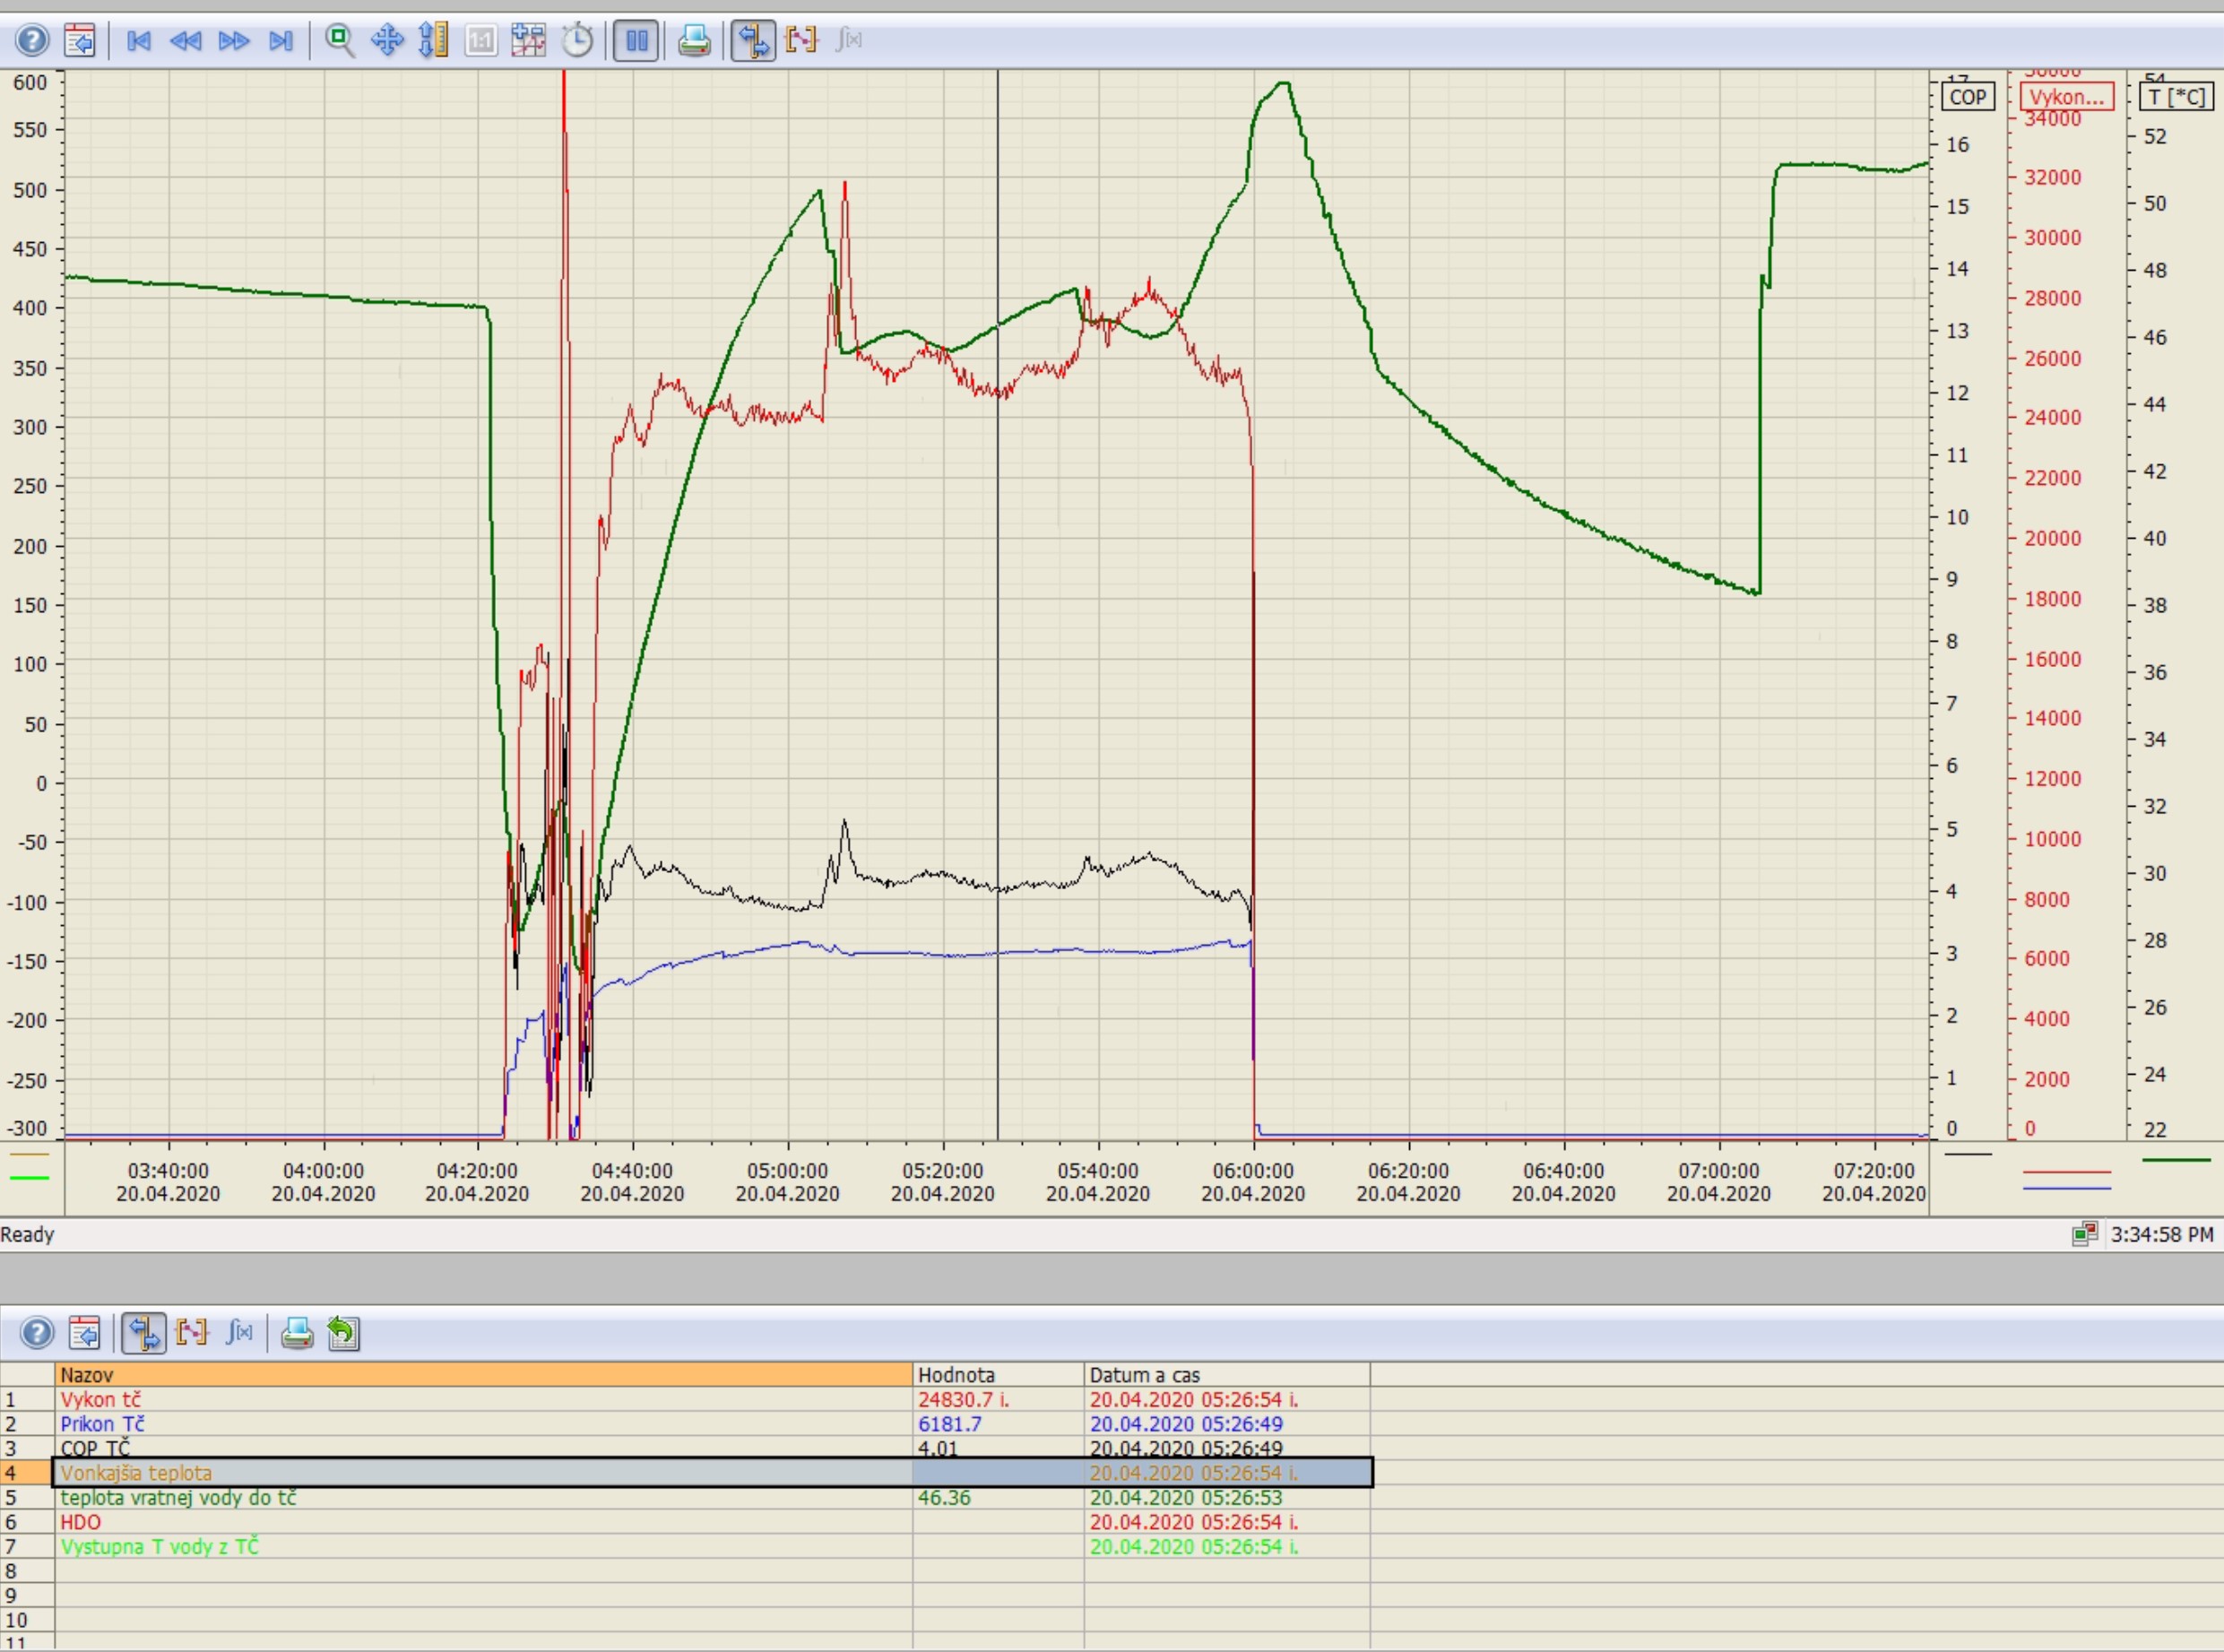Image resolution: width=2224 pixels, height=1652 pixels.
Task: Click the vertical axis ruler scaling icon
Action: tap(433, 41)
